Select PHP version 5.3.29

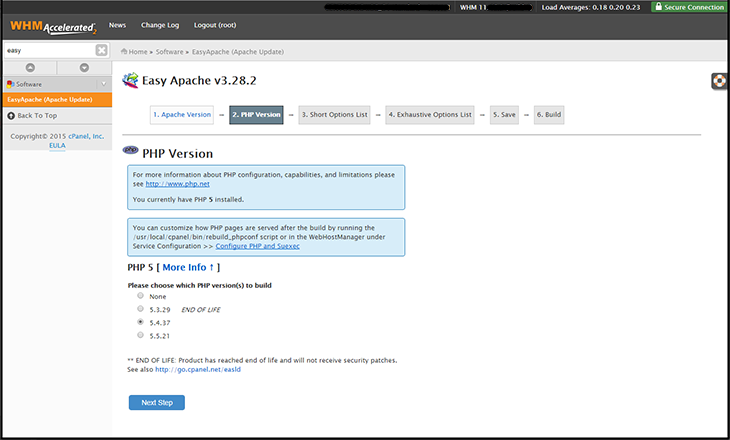pyautogui.click(x=140, y=309)
